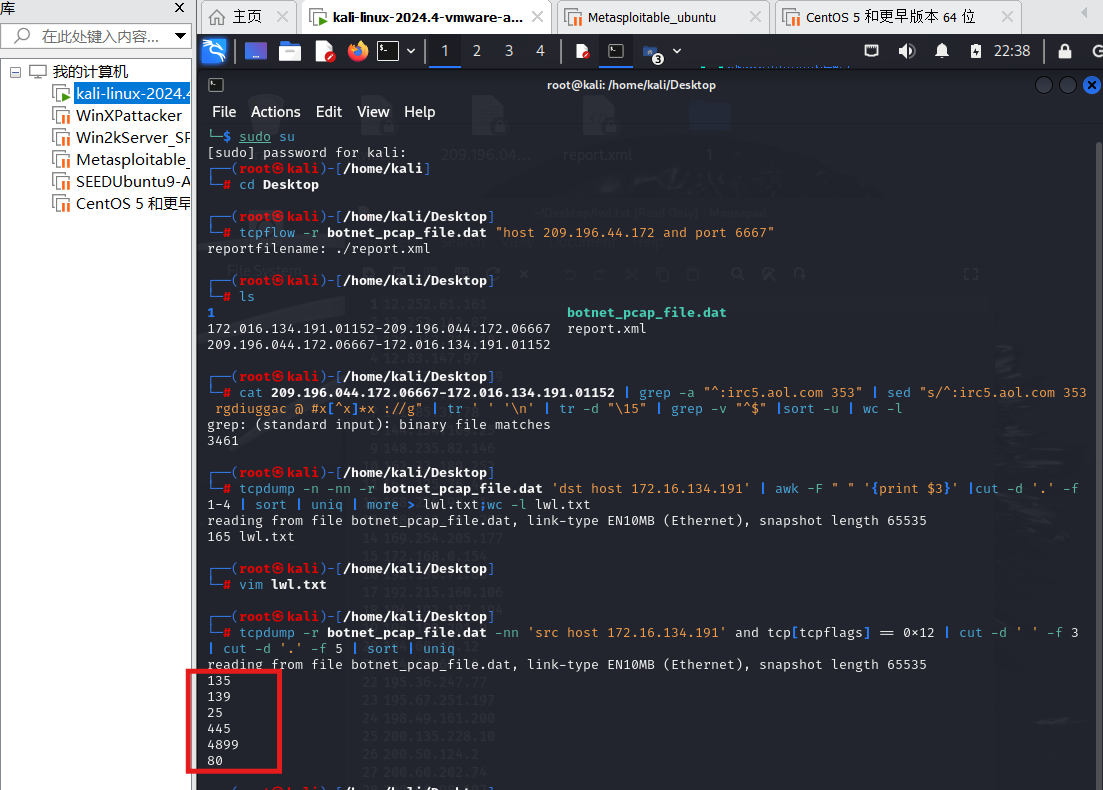Screen dimensions: 1103x790
Task: Close the 主页 tab
Action: pos(283,17)
